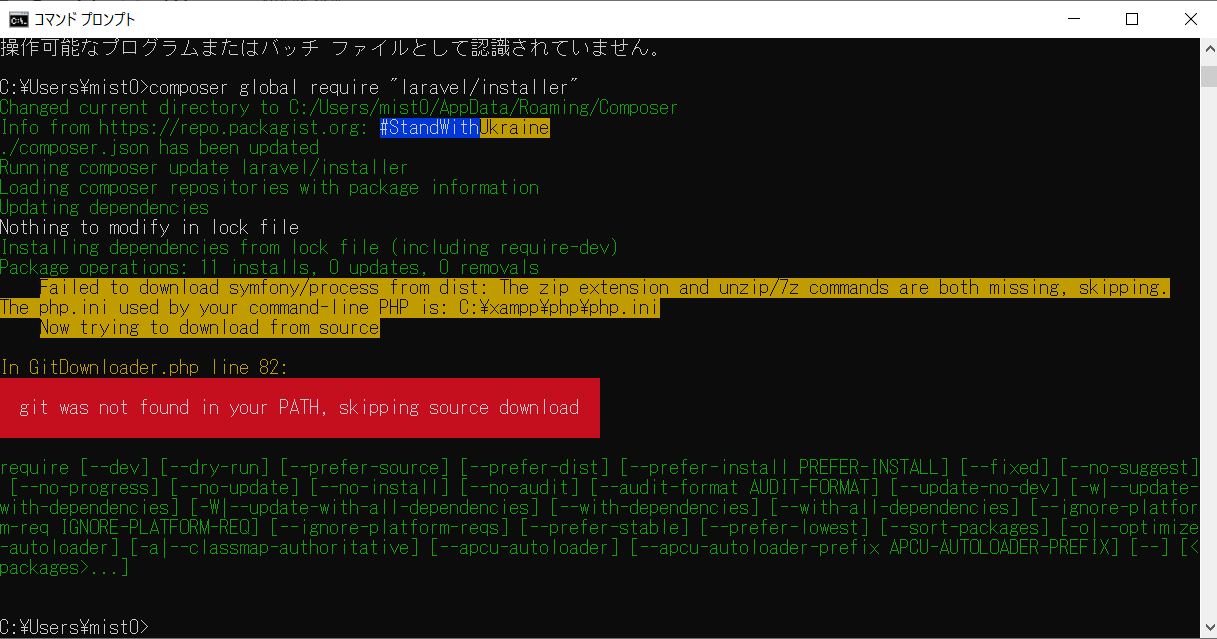Select the red git not found error message
This screenshot has width=1217, height=639.
pos(300,407)
